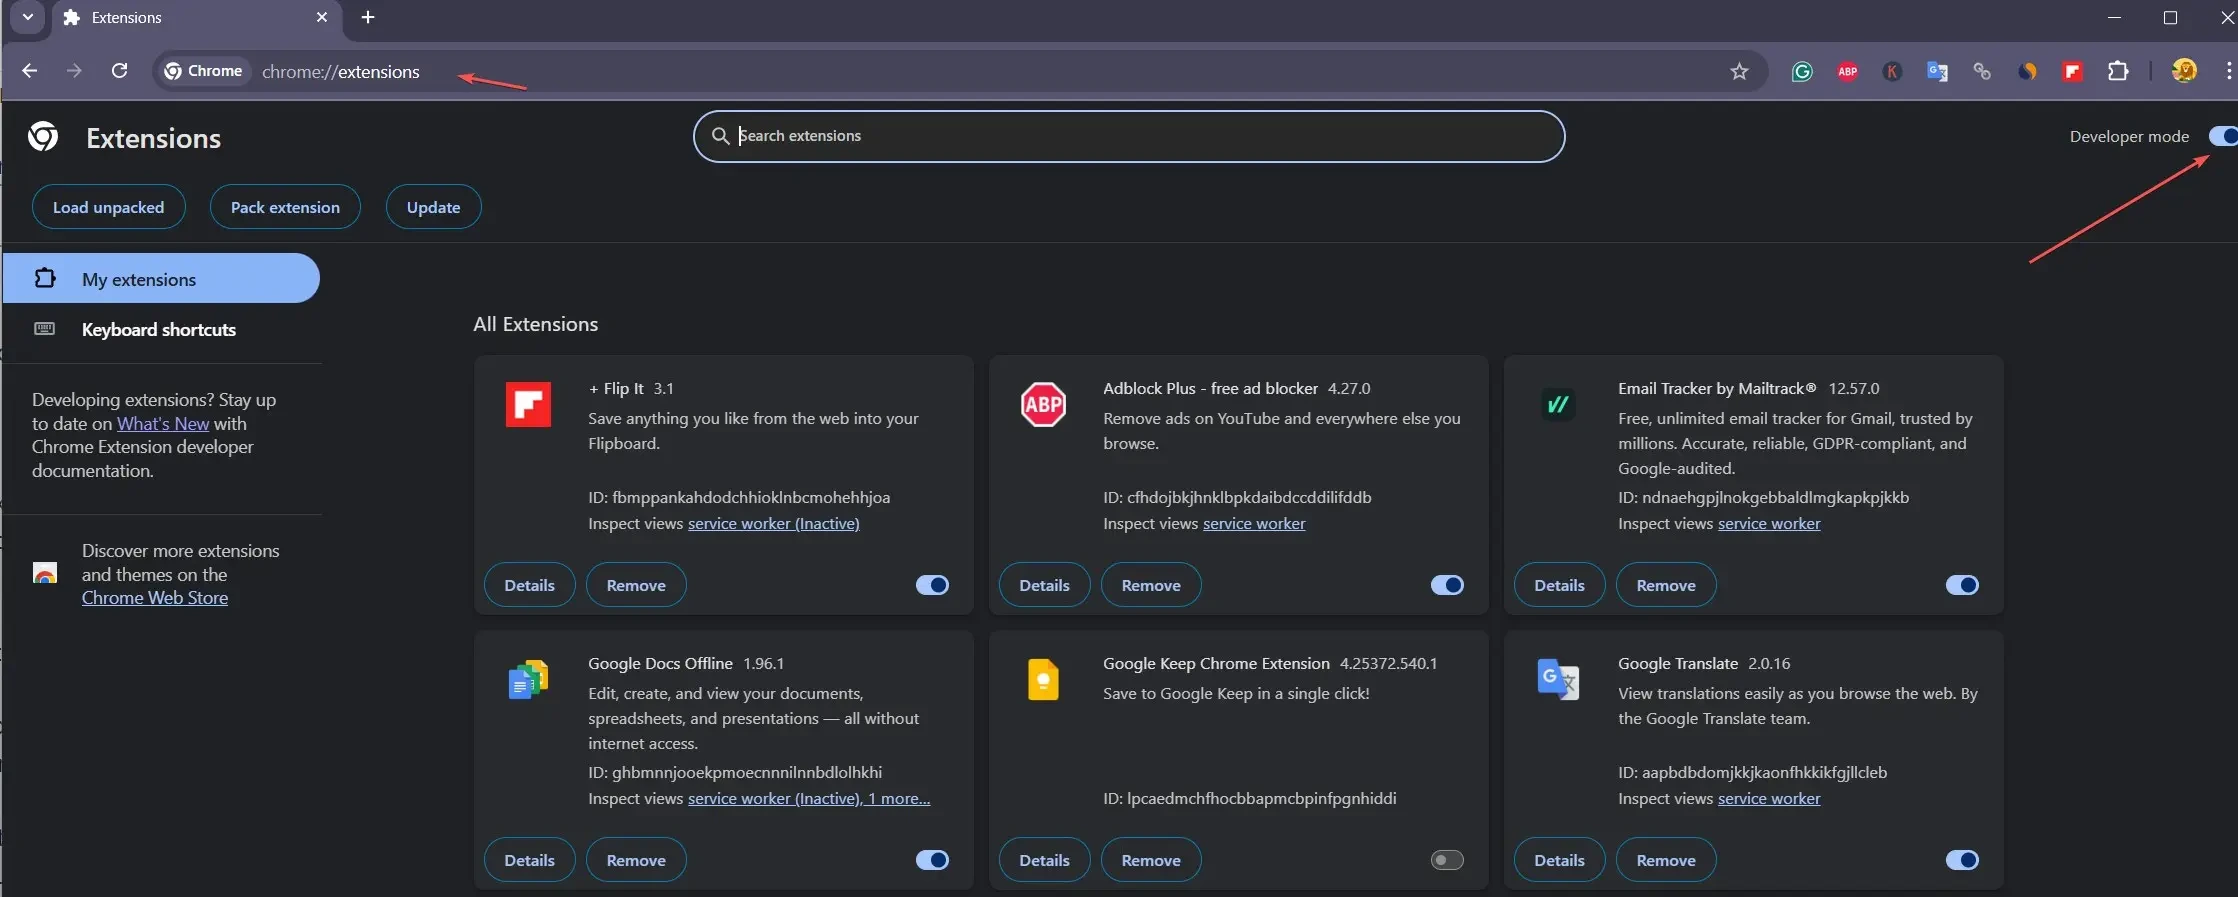The height and width of the screenshot is (897, 2238).
Task: Open the Grammarly extension icon in toolbar
Action: [1802, 71]
